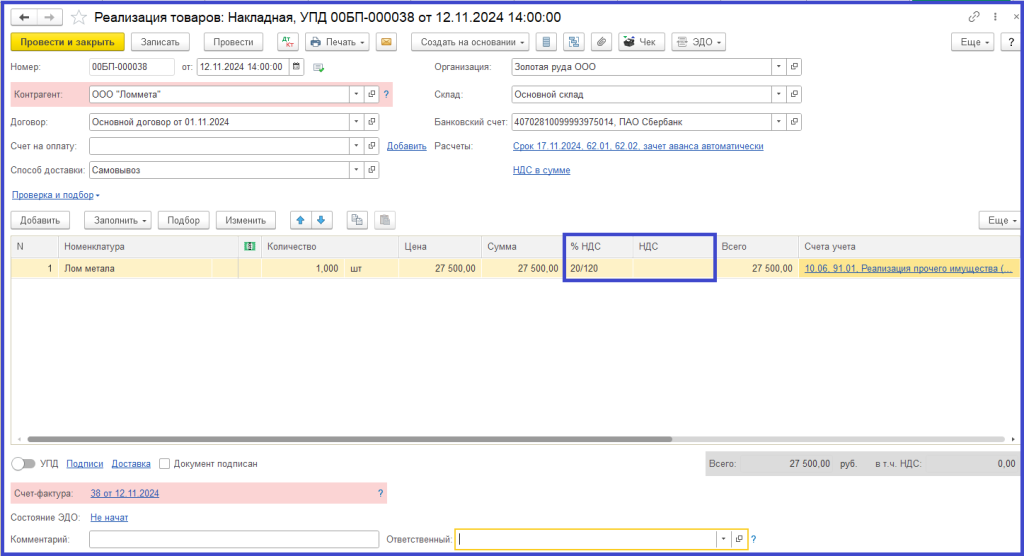Move row down with blue down arrow
Image resolution: width=1024 pixels, height=556 pixels.
point(321,220)
